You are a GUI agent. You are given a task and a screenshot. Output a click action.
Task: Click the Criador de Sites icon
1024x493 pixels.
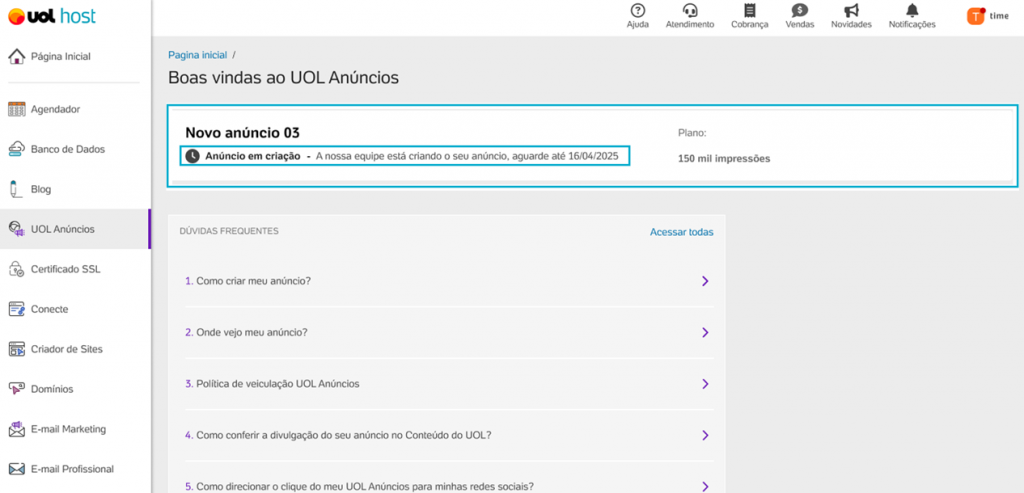(16, 349)
